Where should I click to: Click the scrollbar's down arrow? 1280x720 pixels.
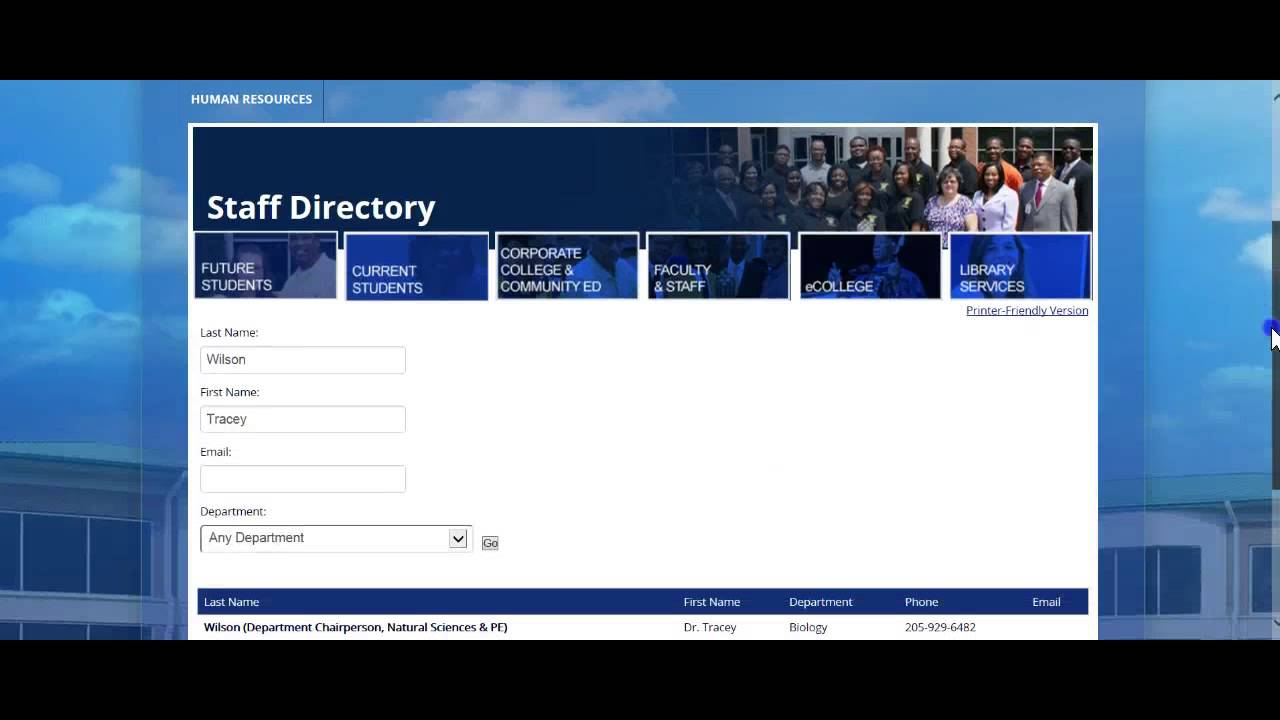tap(1276, 623)
